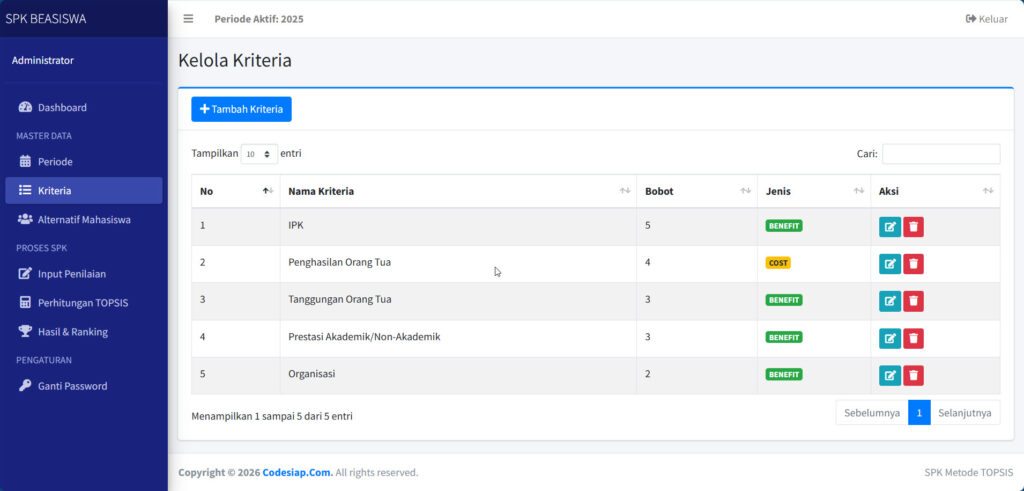
Task: Focus the Cari search field
Action: [940, 154]
